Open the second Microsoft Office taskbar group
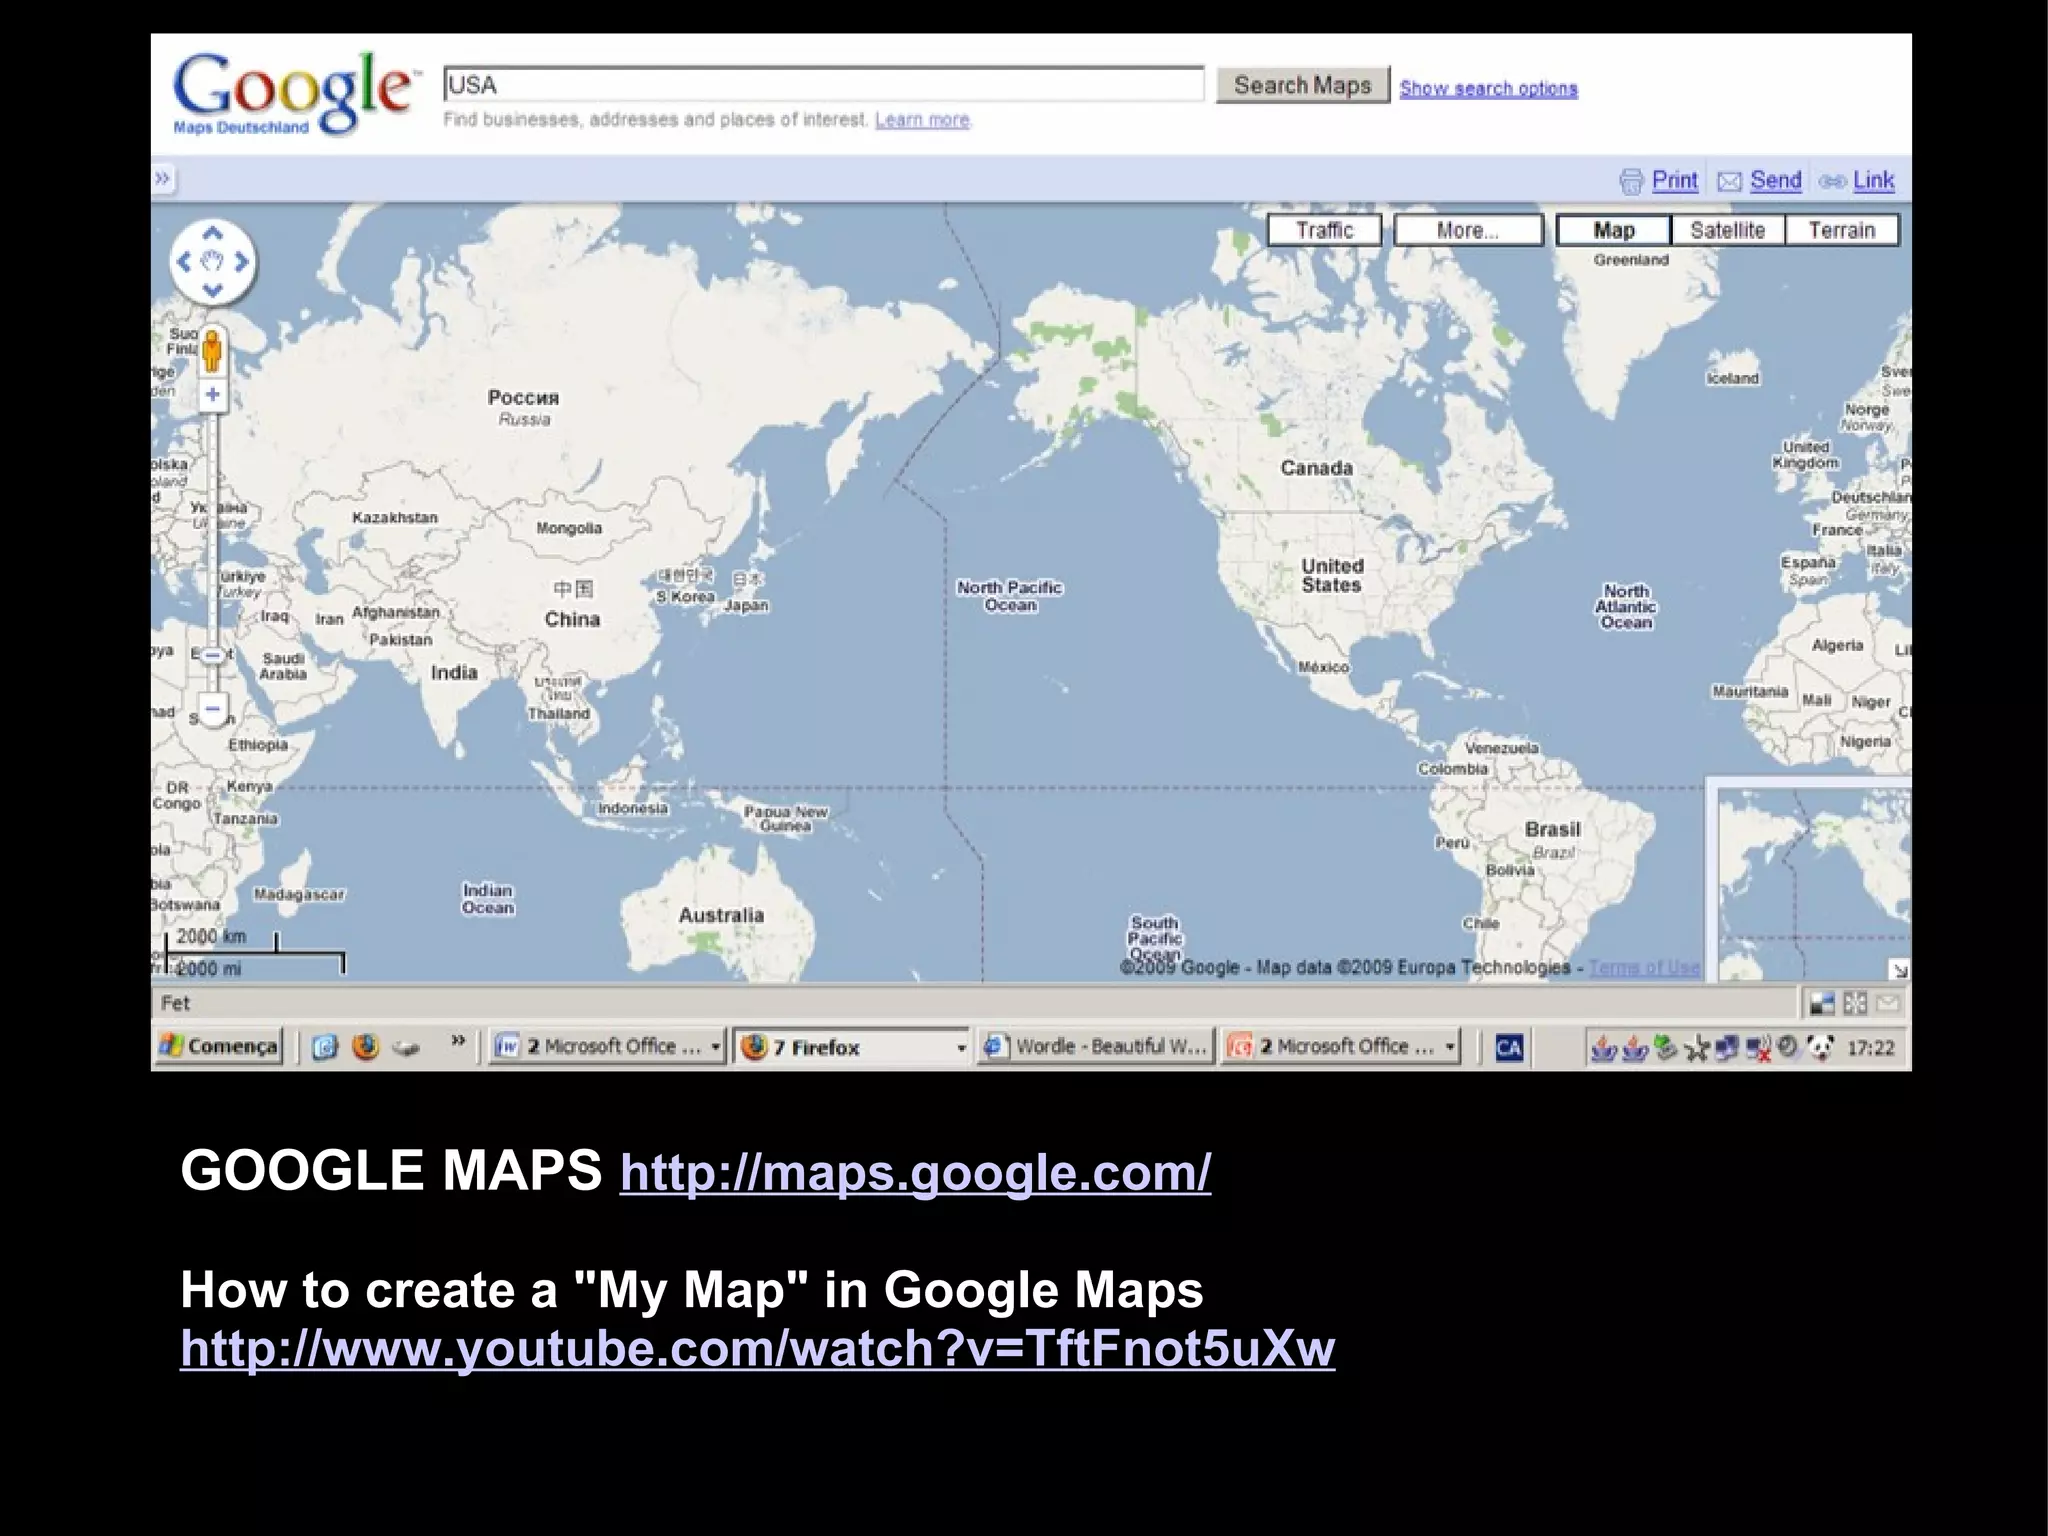 1341,1046
